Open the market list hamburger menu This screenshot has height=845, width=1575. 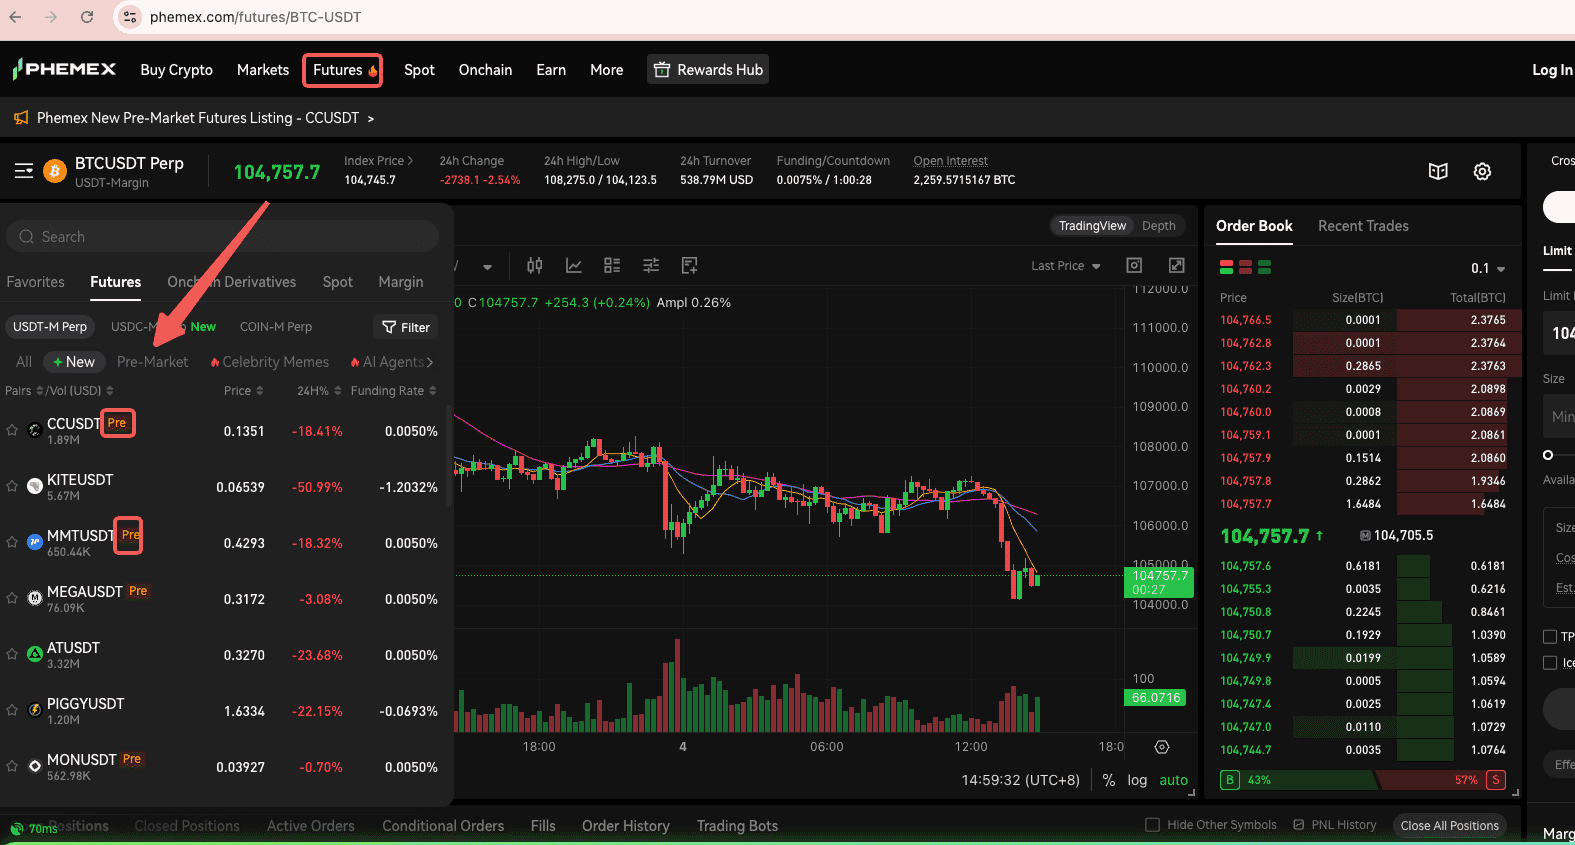pos(24,171)
